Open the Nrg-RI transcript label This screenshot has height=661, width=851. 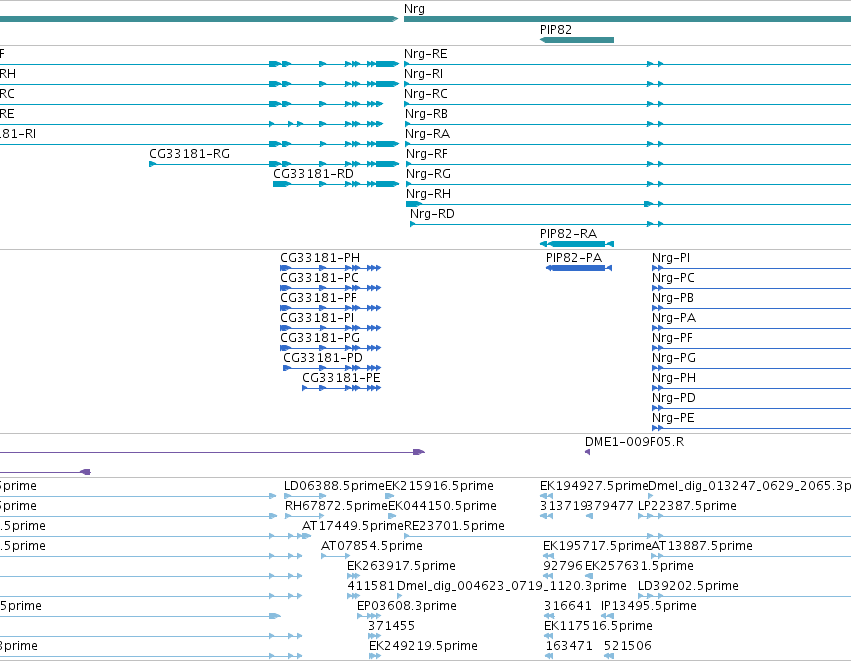[x=423, y=74]
